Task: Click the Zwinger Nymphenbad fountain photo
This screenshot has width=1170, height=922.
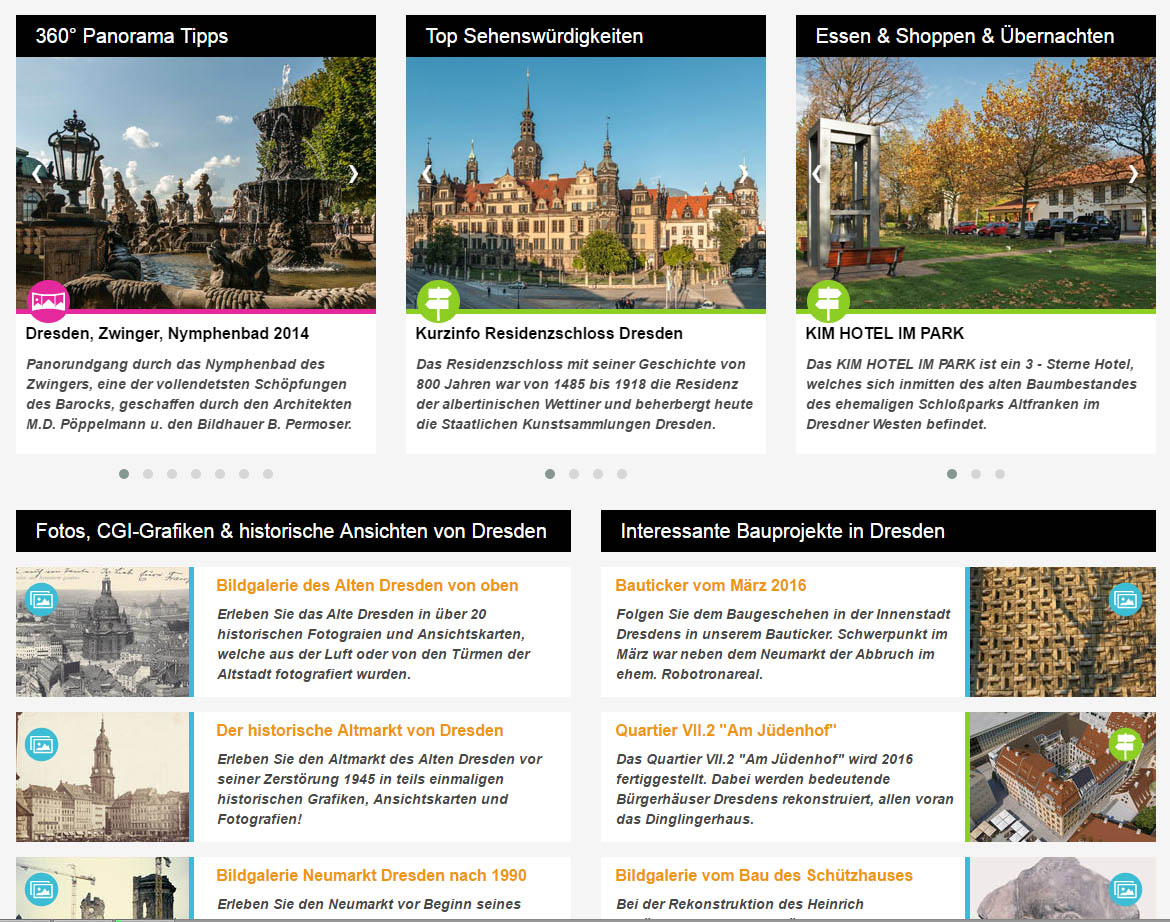Action: click(195, 183)
